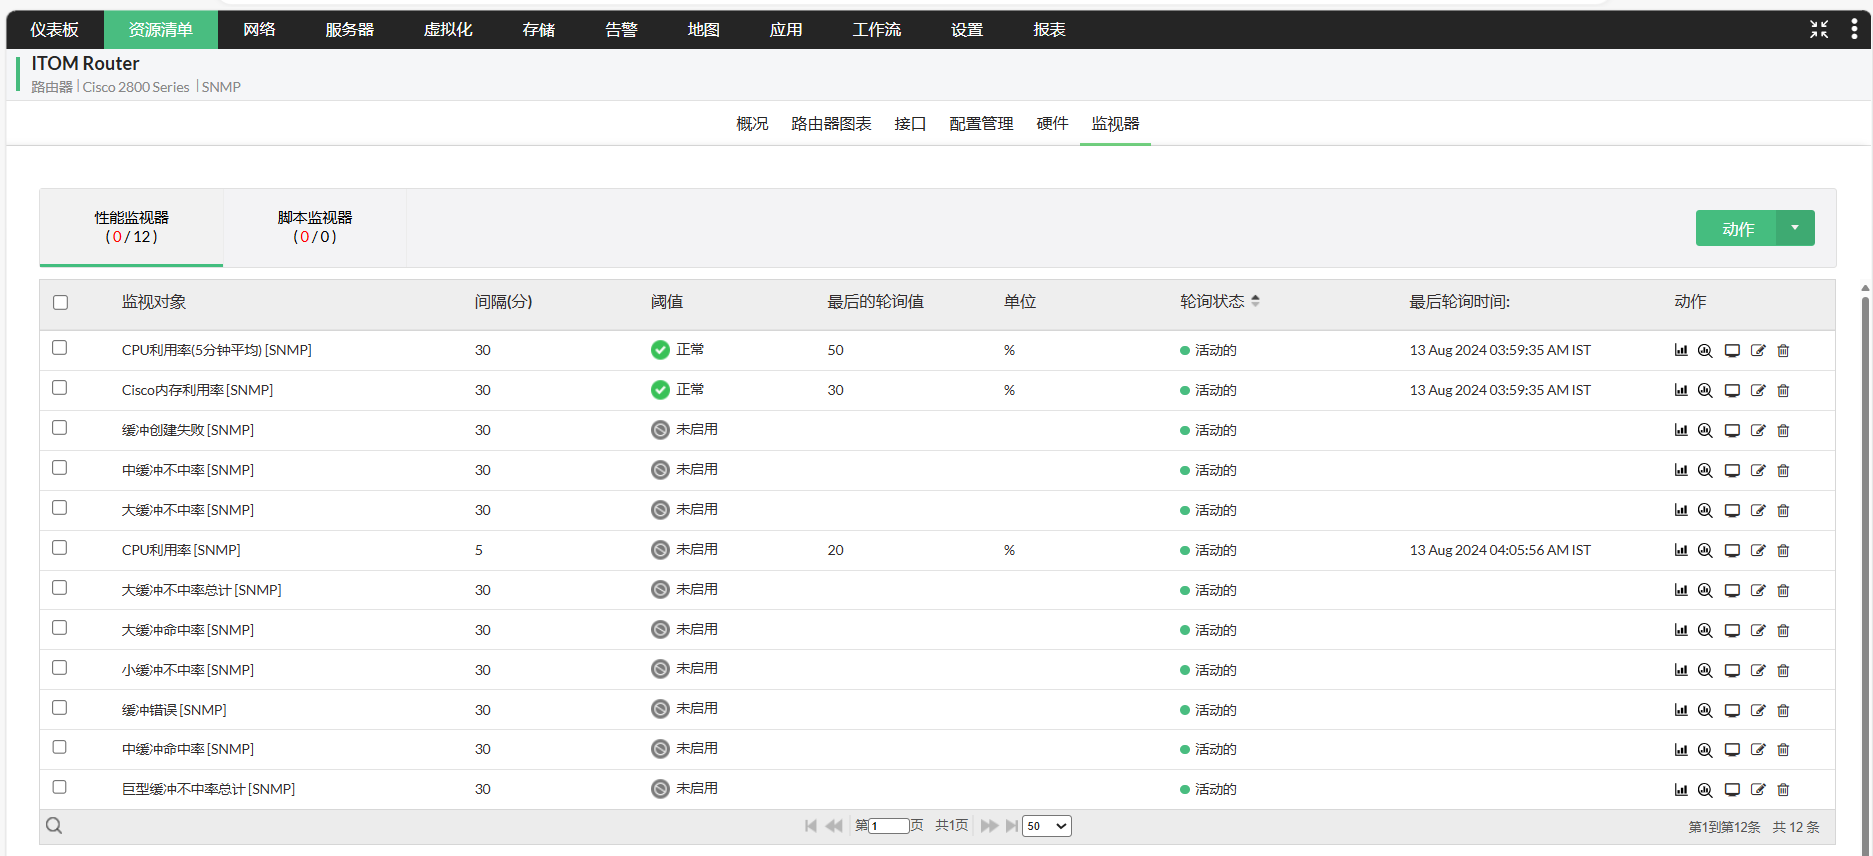This screenshot has height=856, width=1873.
Task: Check the 大缓冲命中率 row checkbox
Action: click(x=60, y=628)
